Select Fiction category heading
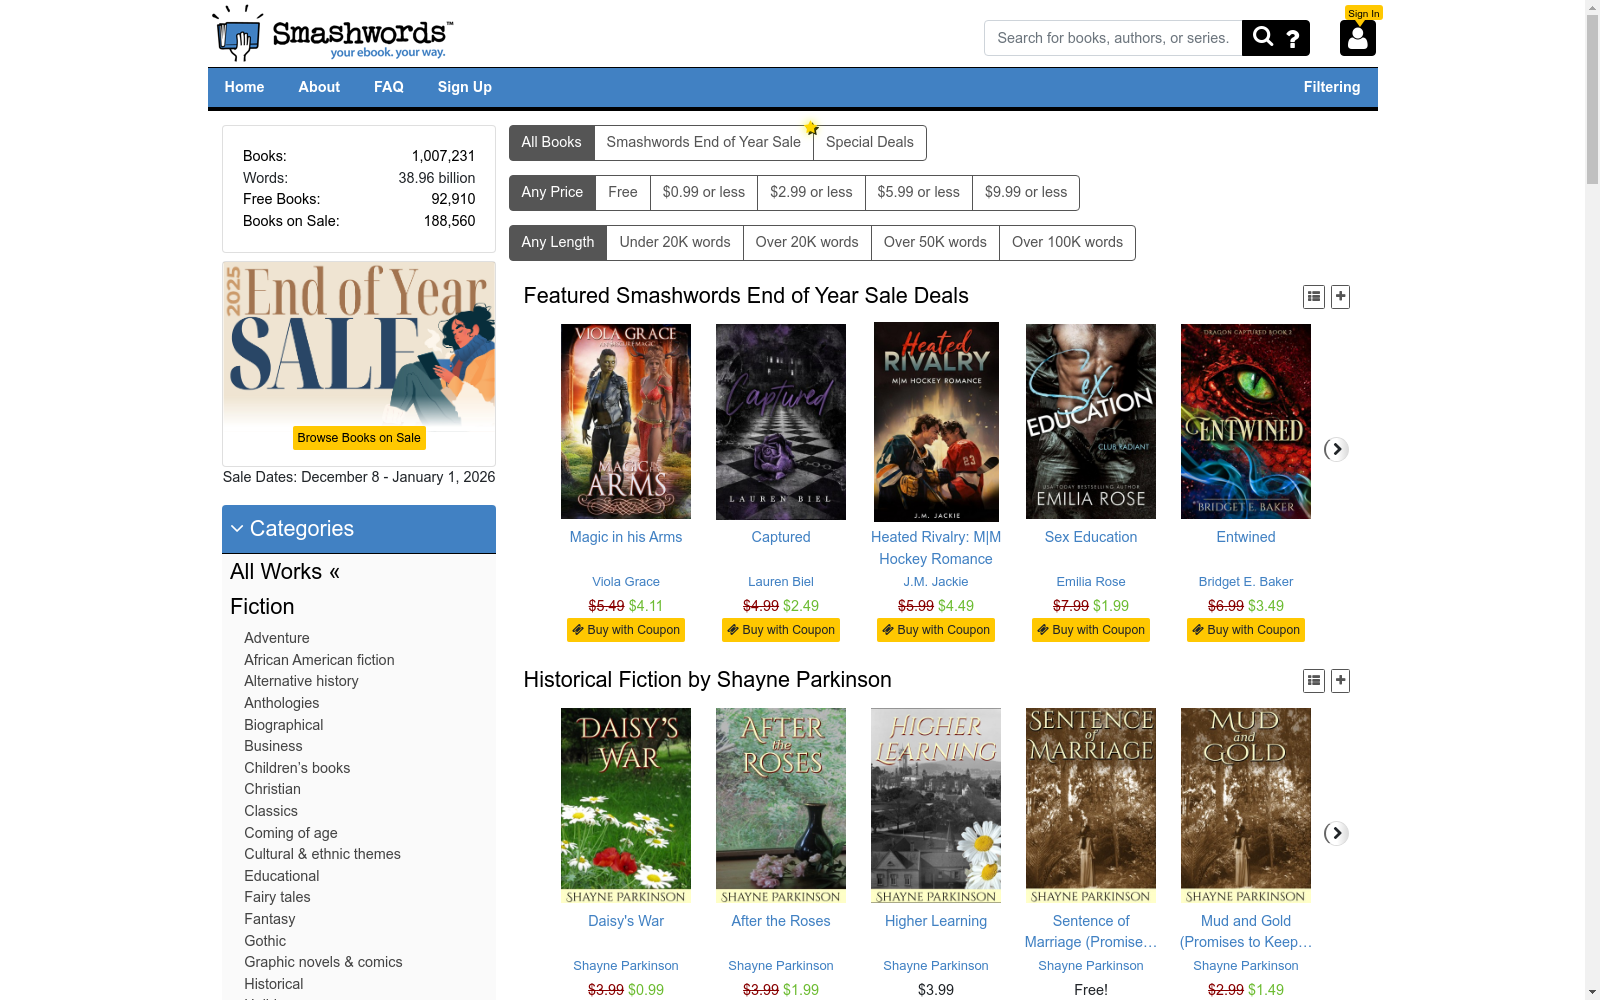Image resolution: width=1600 pixels, height=1000 pixels. tap(262, 607)
